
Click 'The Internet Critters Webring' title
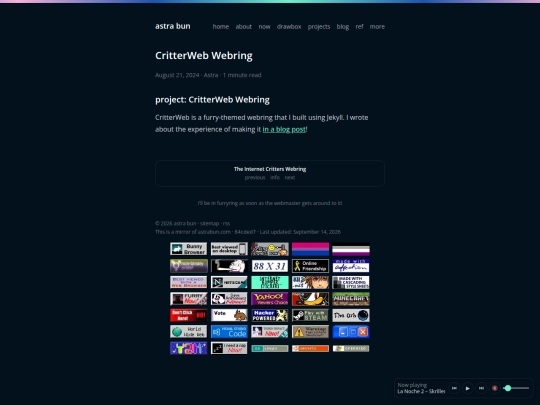point(270,169)
